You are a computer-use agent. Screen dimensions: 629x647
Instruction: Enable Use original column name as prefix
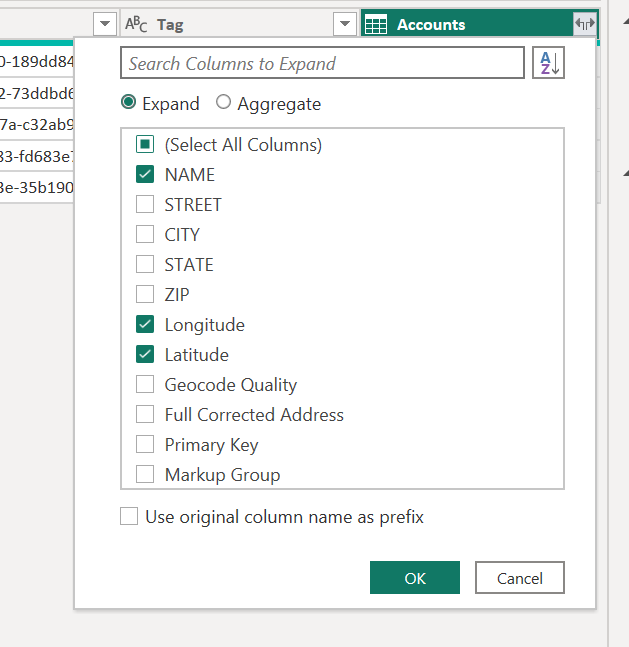(x=129, y=517)
